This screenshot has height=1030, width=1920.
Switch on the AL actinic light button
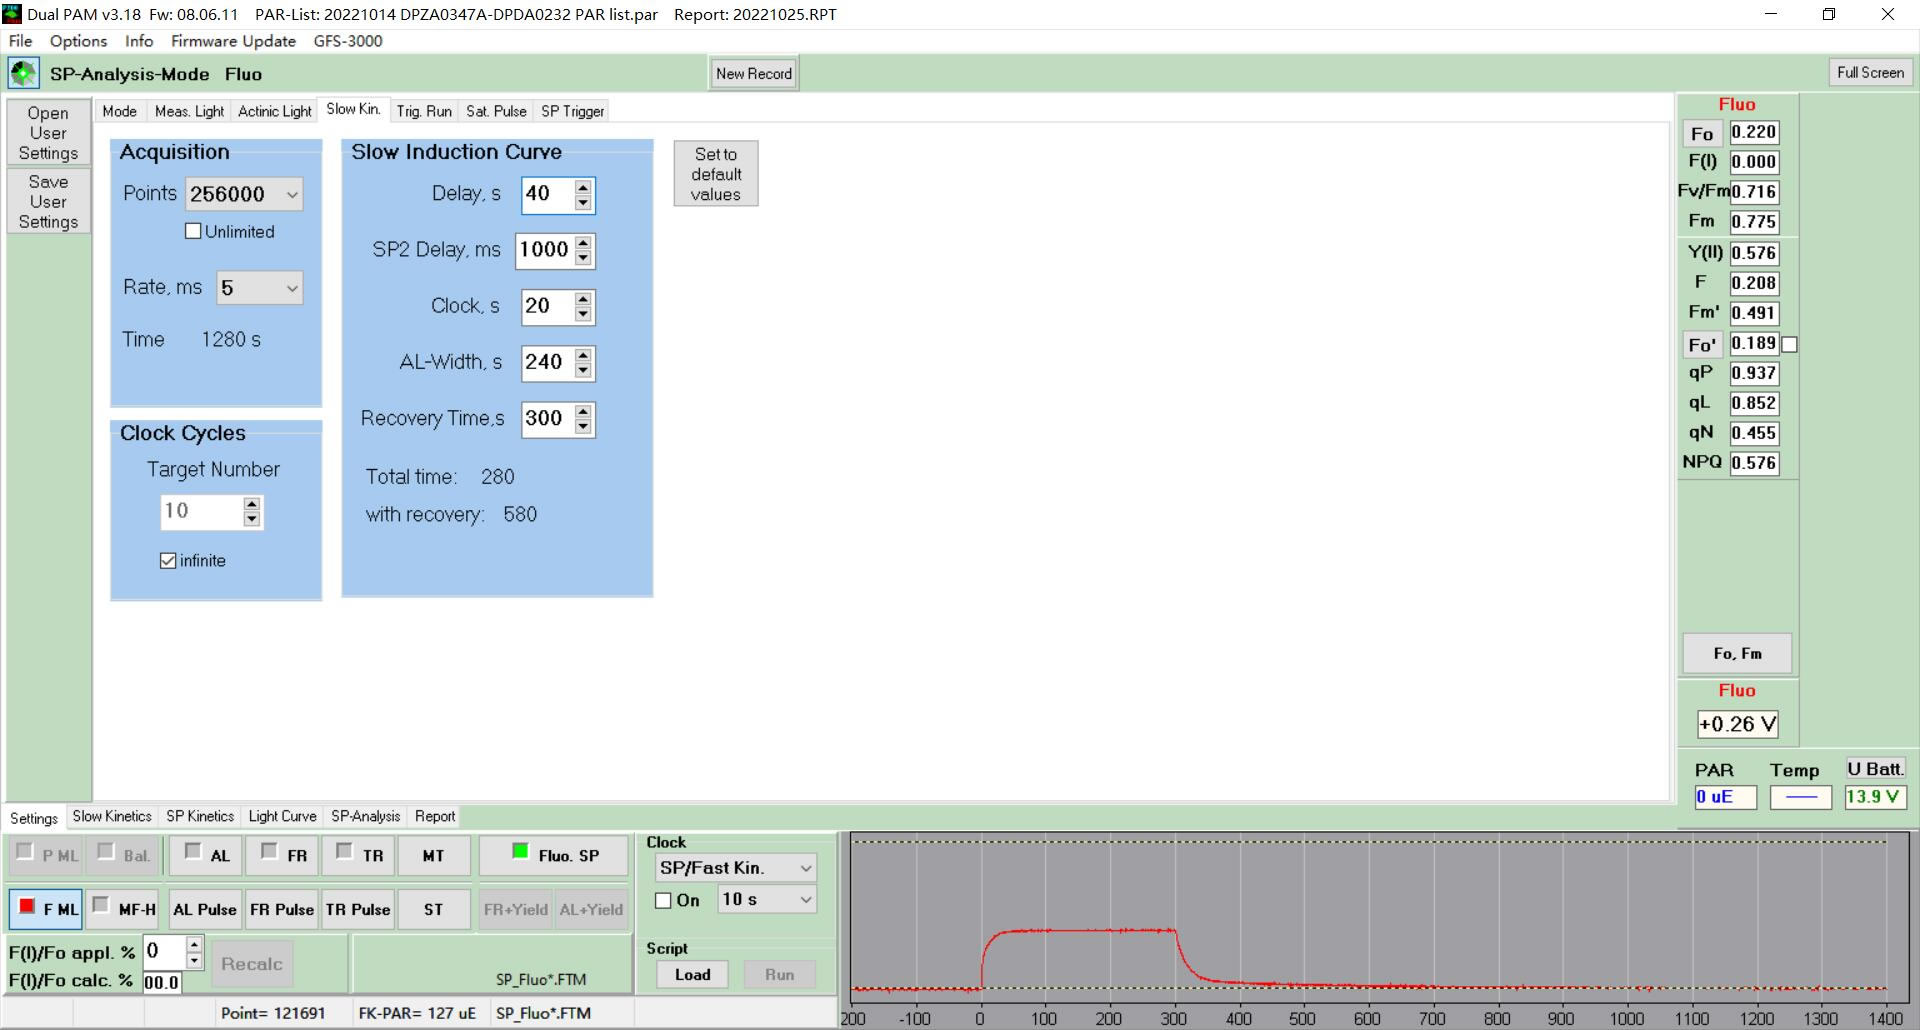tap(206, 855)
